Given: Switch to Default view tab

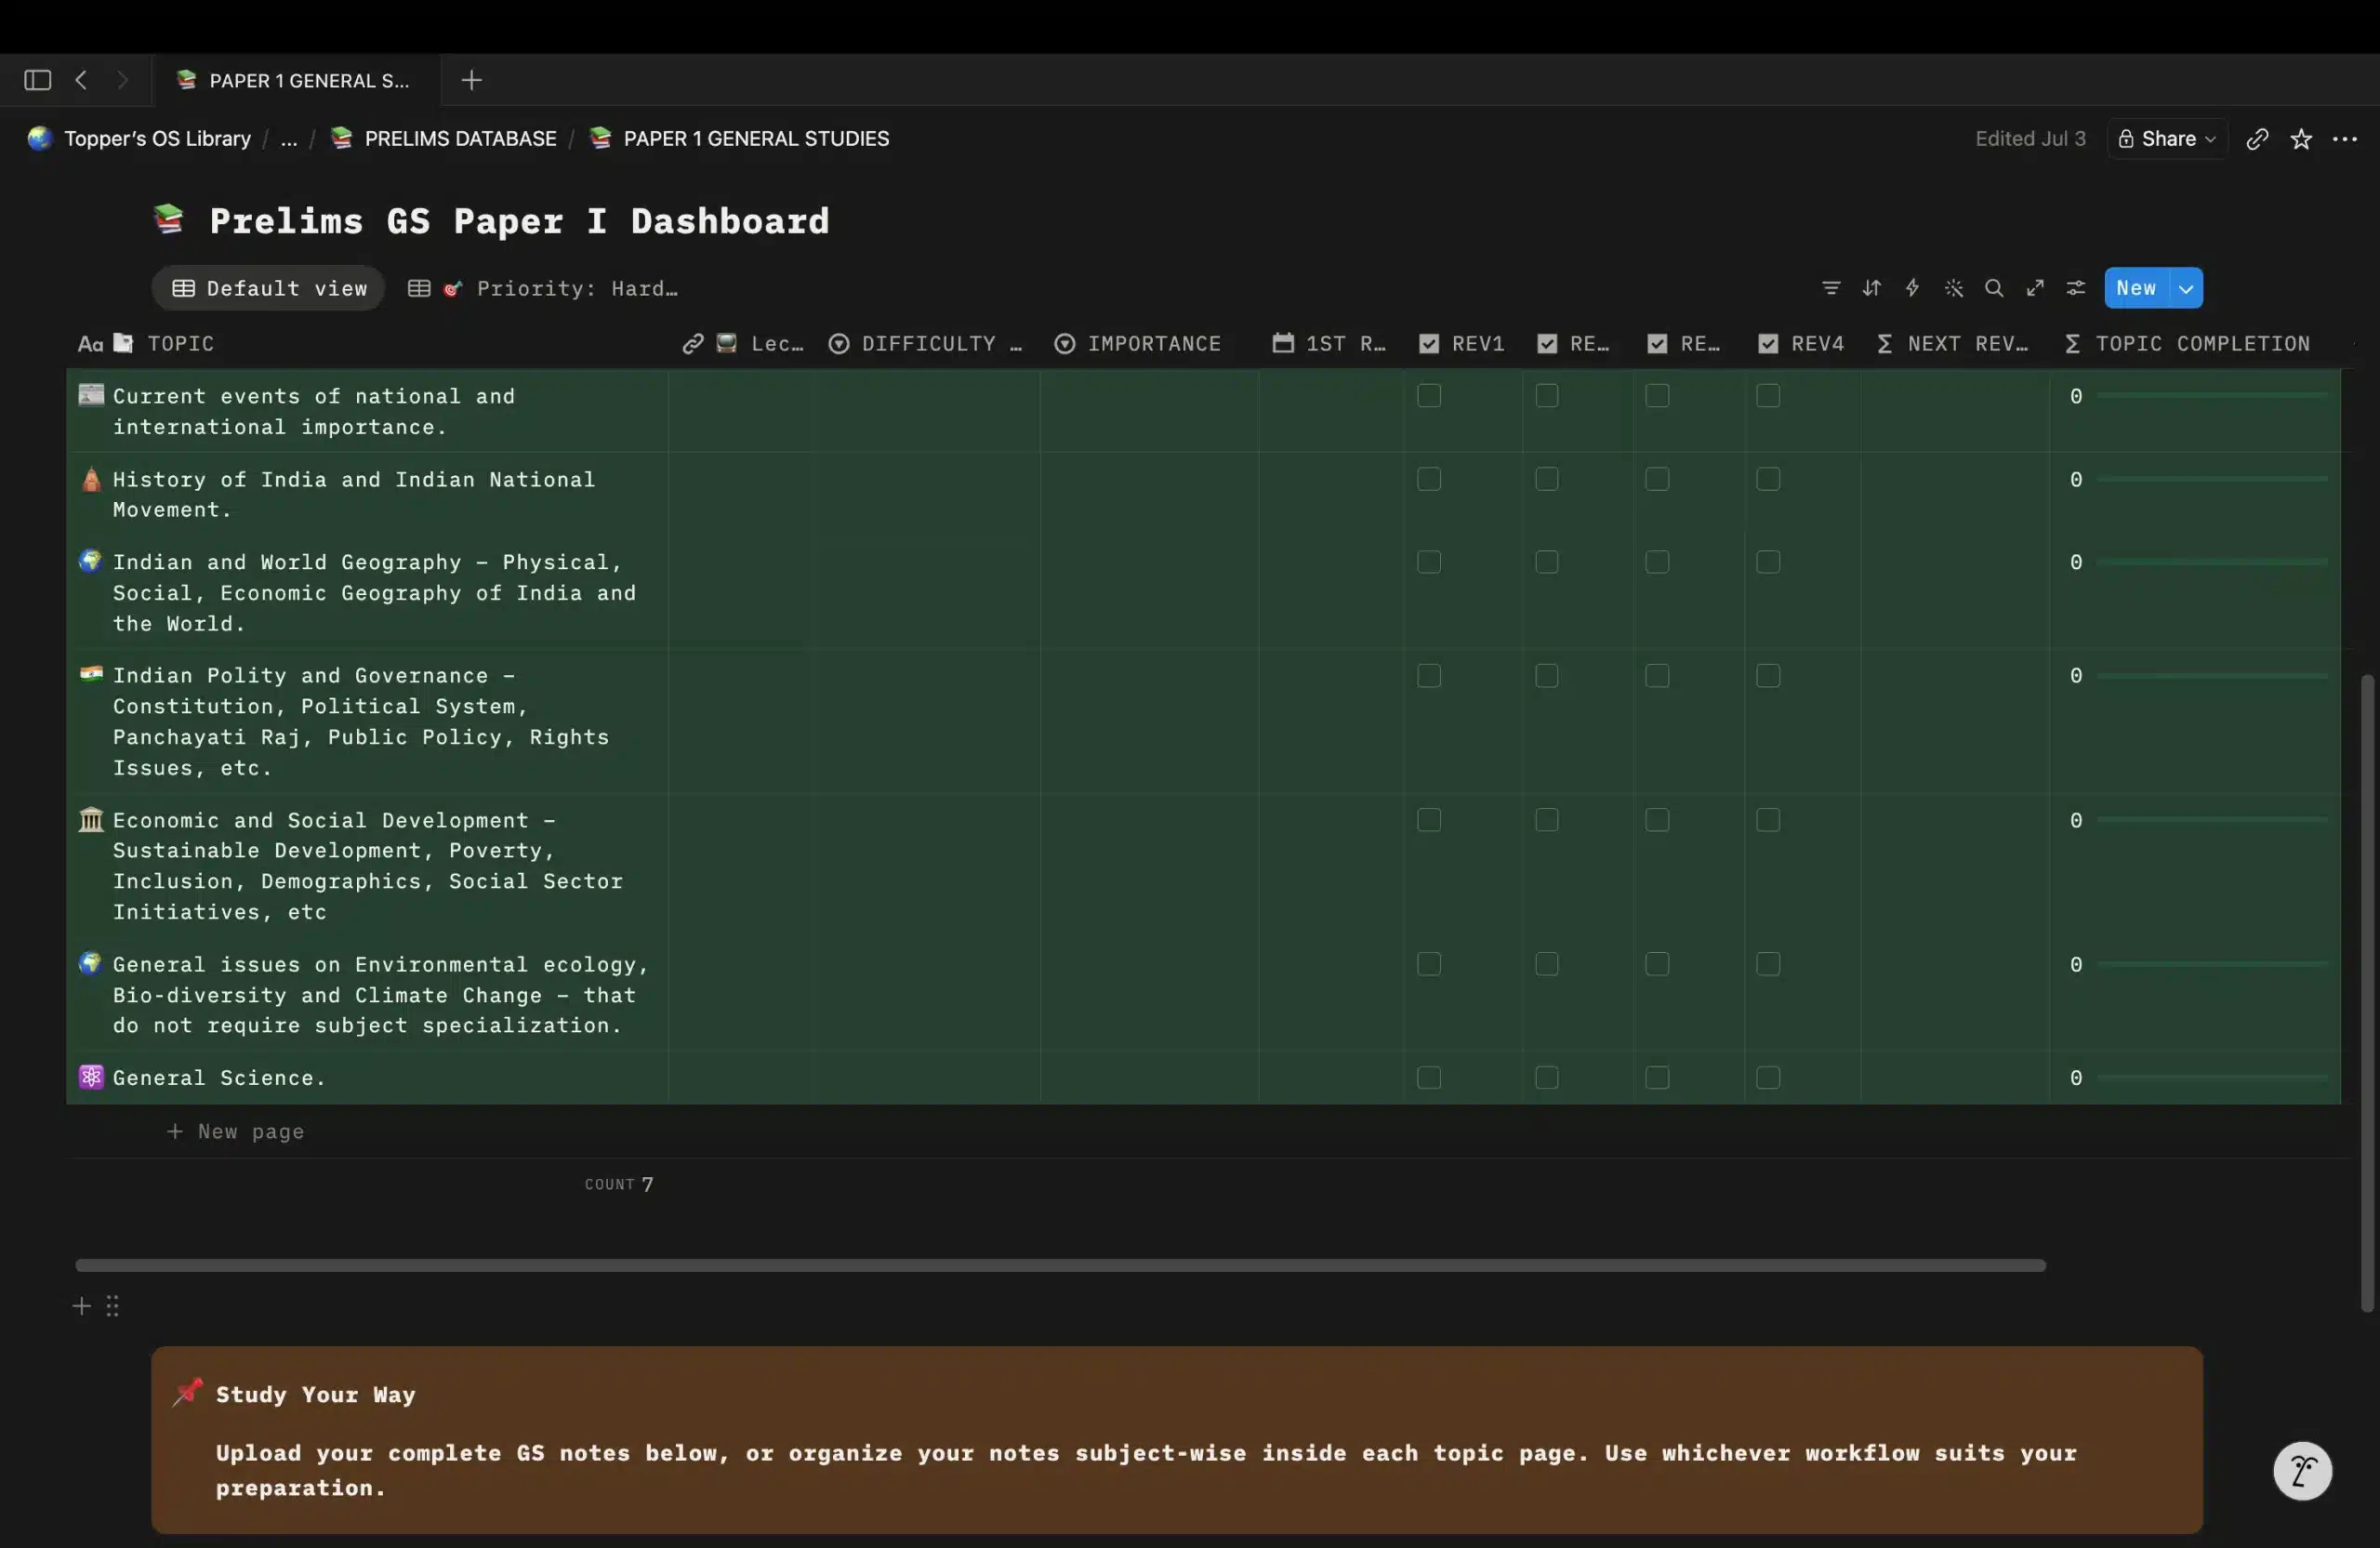Looking at the screenshot, I should coord(269,288).
